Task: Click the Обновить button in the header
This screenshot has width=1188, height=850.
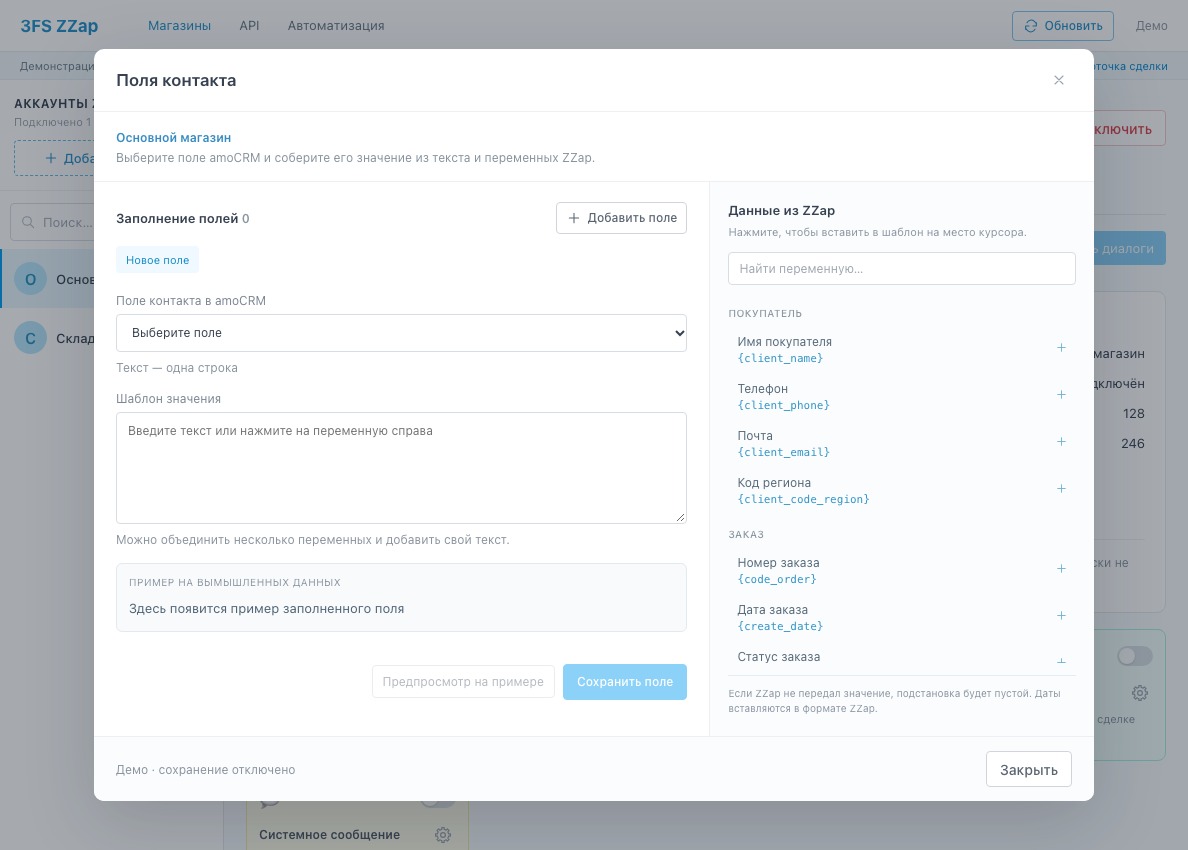Action: click(x=1063, y=26)
